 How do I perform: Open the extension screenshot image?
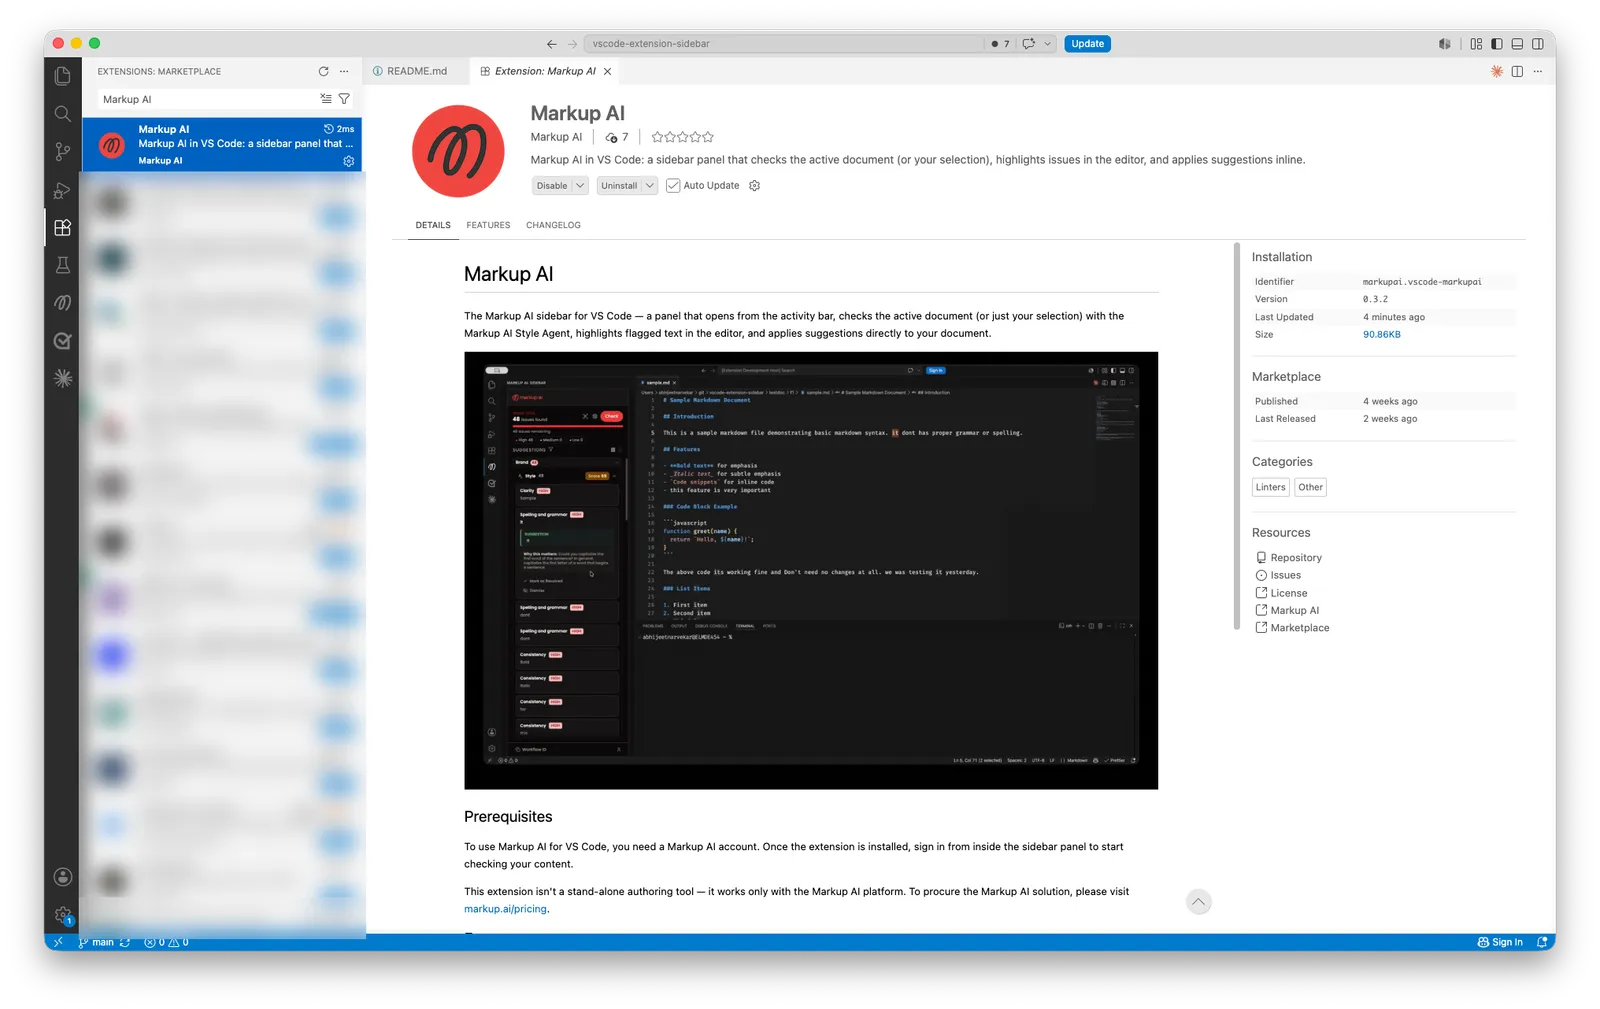811,570
